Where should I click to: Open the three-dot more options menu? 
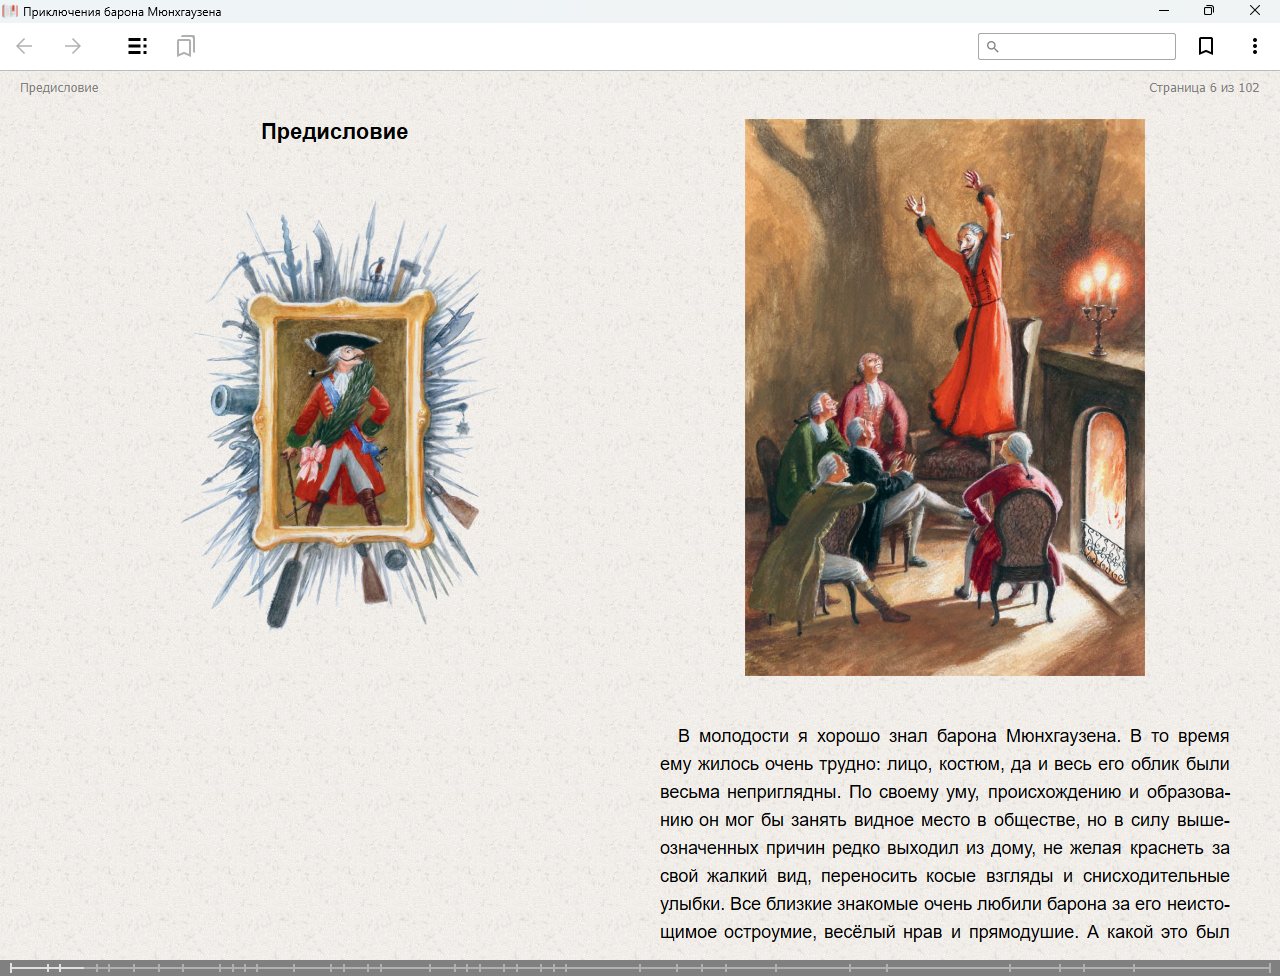coord(1254,46)
